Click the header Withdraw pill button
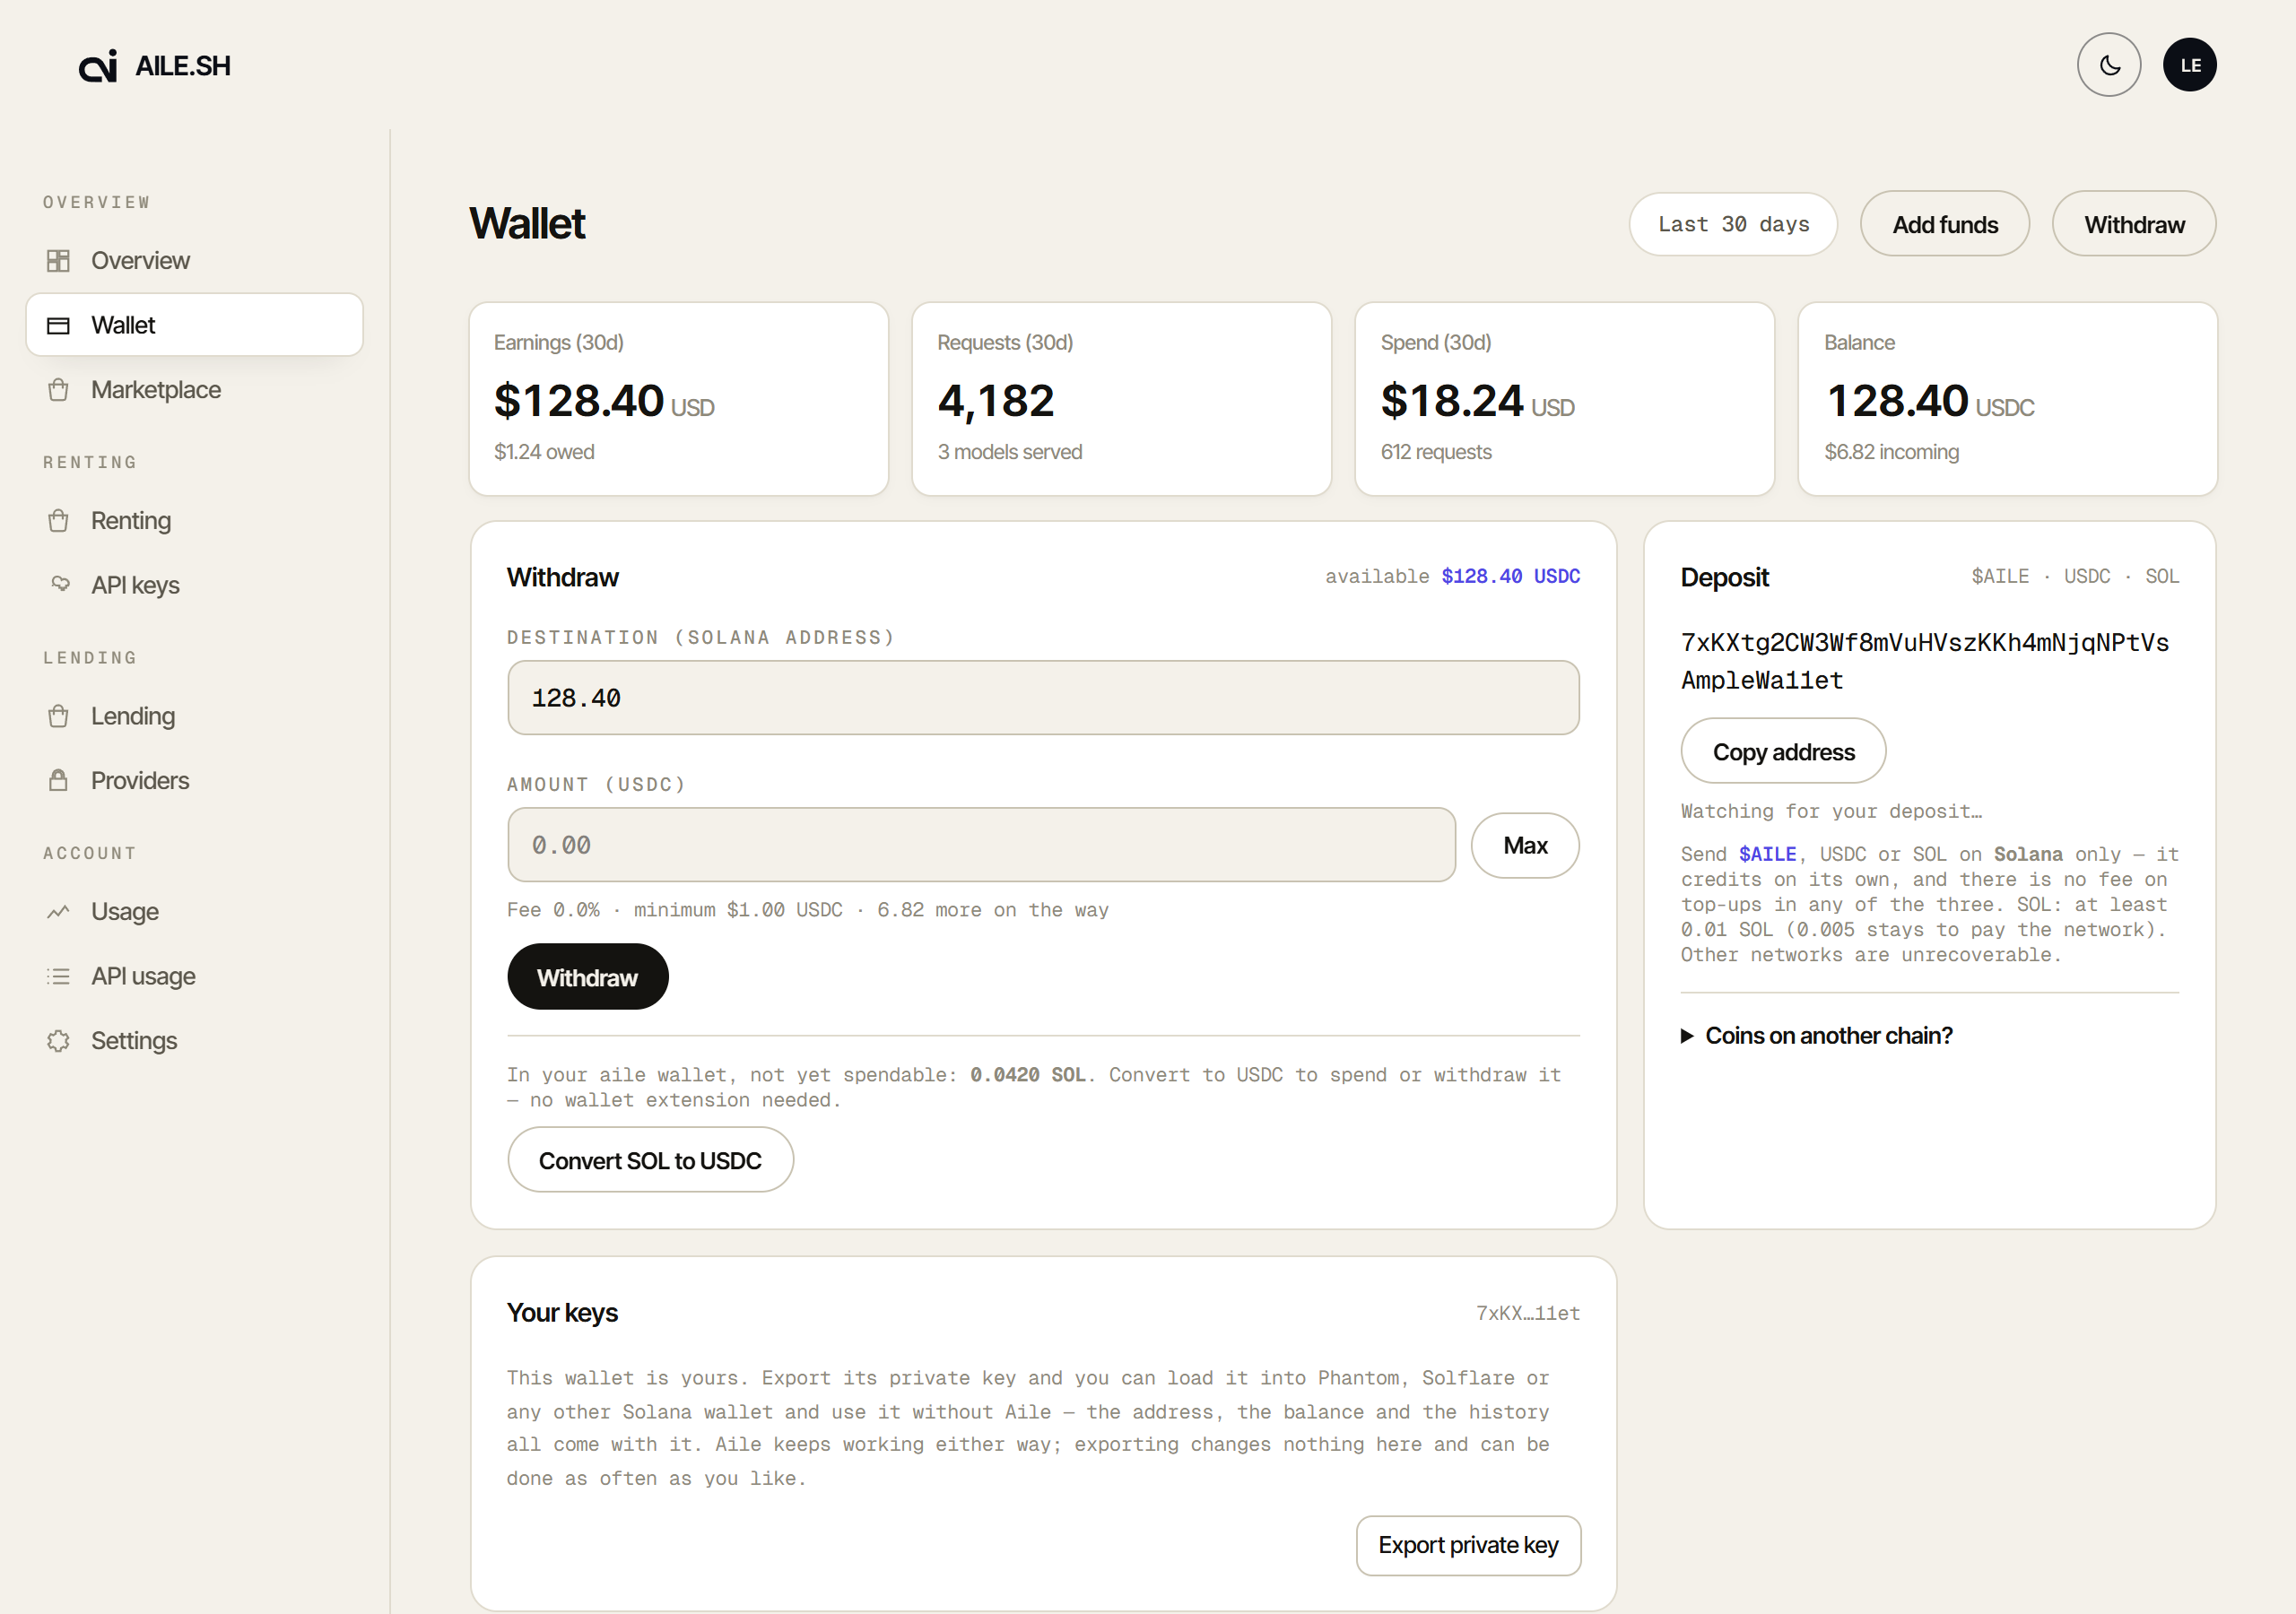The image size is (2296, 1614). [2133, 224]
